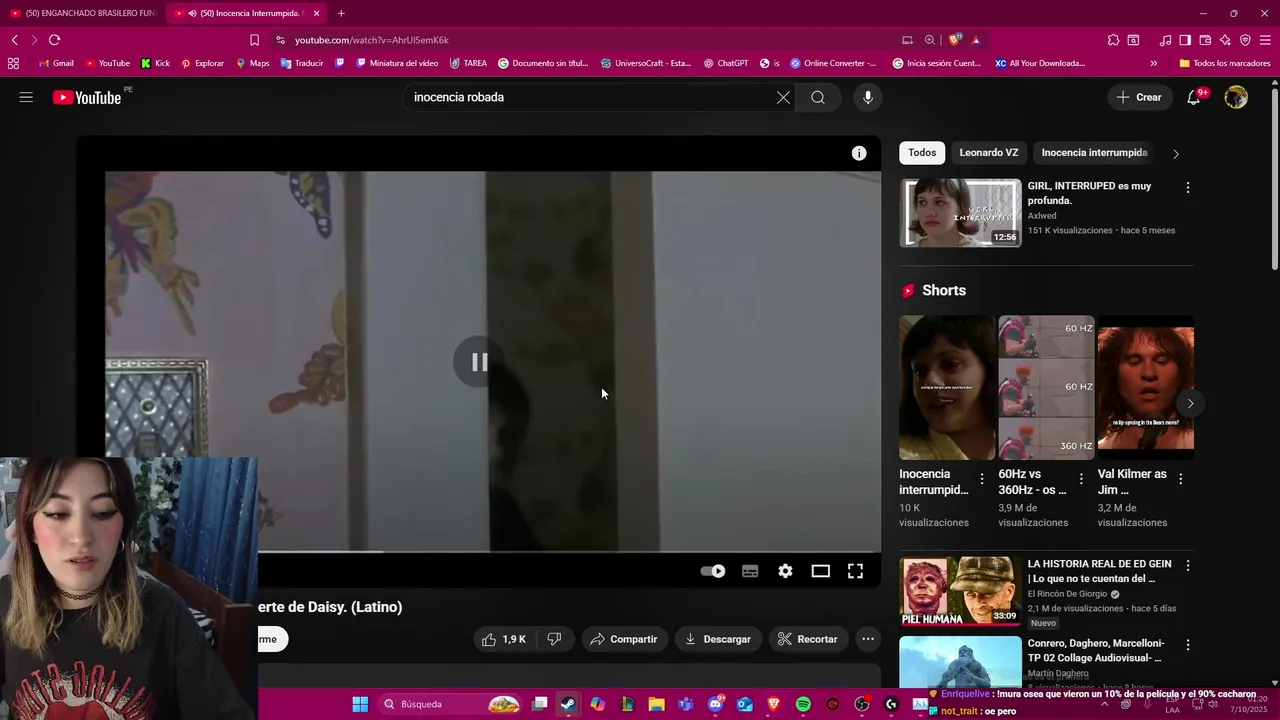Toggle subtitles in the video player
Screen dimensions: 1280x720
pos(750,571)
